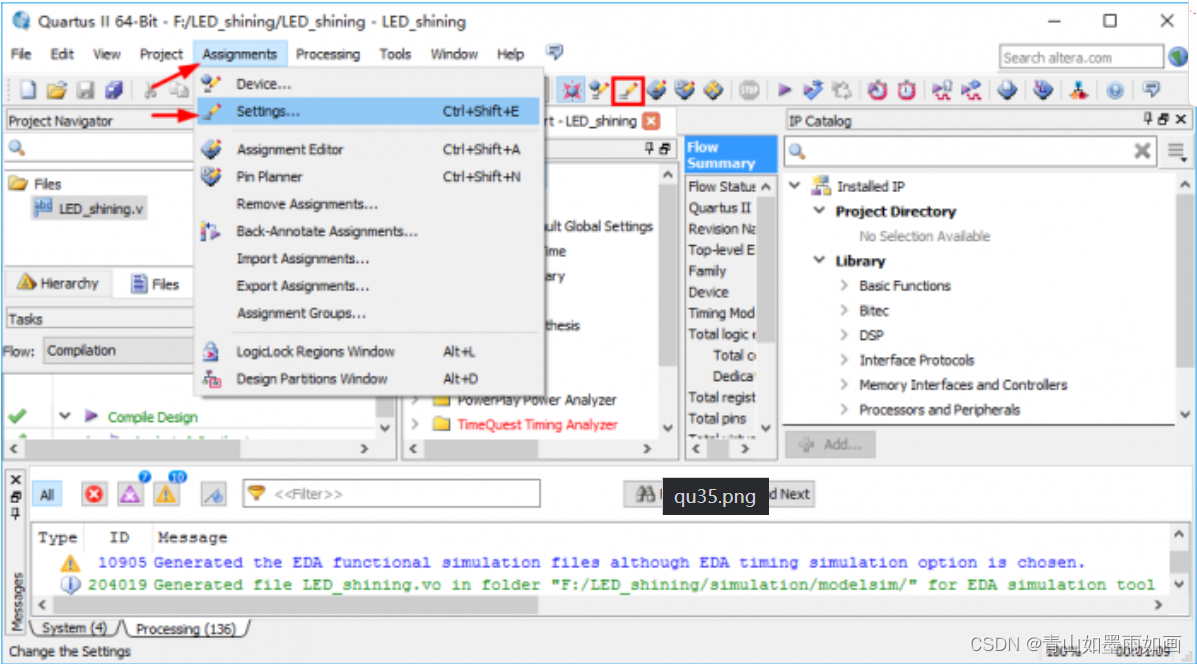Click inside the Search altera.com field
Viewport: 1197px width, 664px height.
1075,56
